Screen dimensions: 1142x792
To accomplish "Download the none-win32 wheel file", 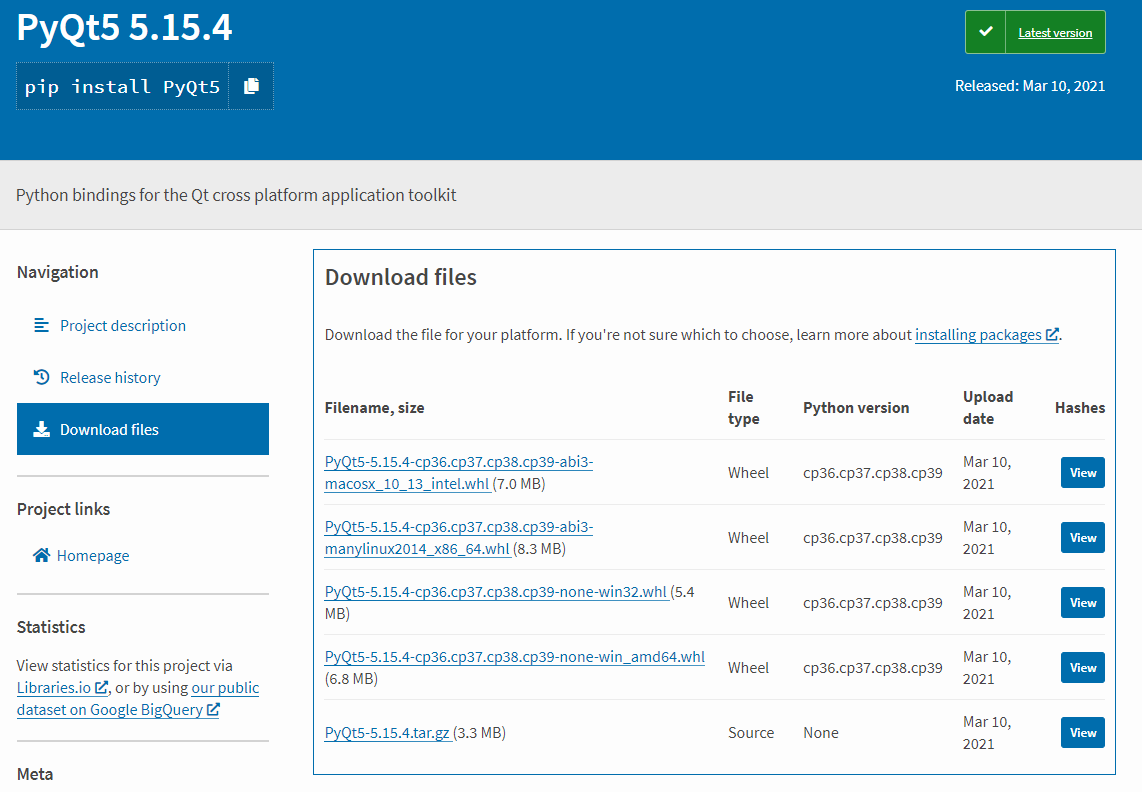I will pyautogui.click(x=496, y=592).
